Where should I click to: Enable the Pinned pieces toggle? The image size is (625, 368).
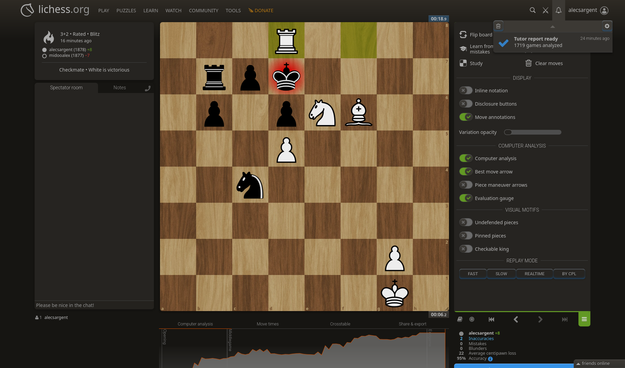[x=466, y=236]
